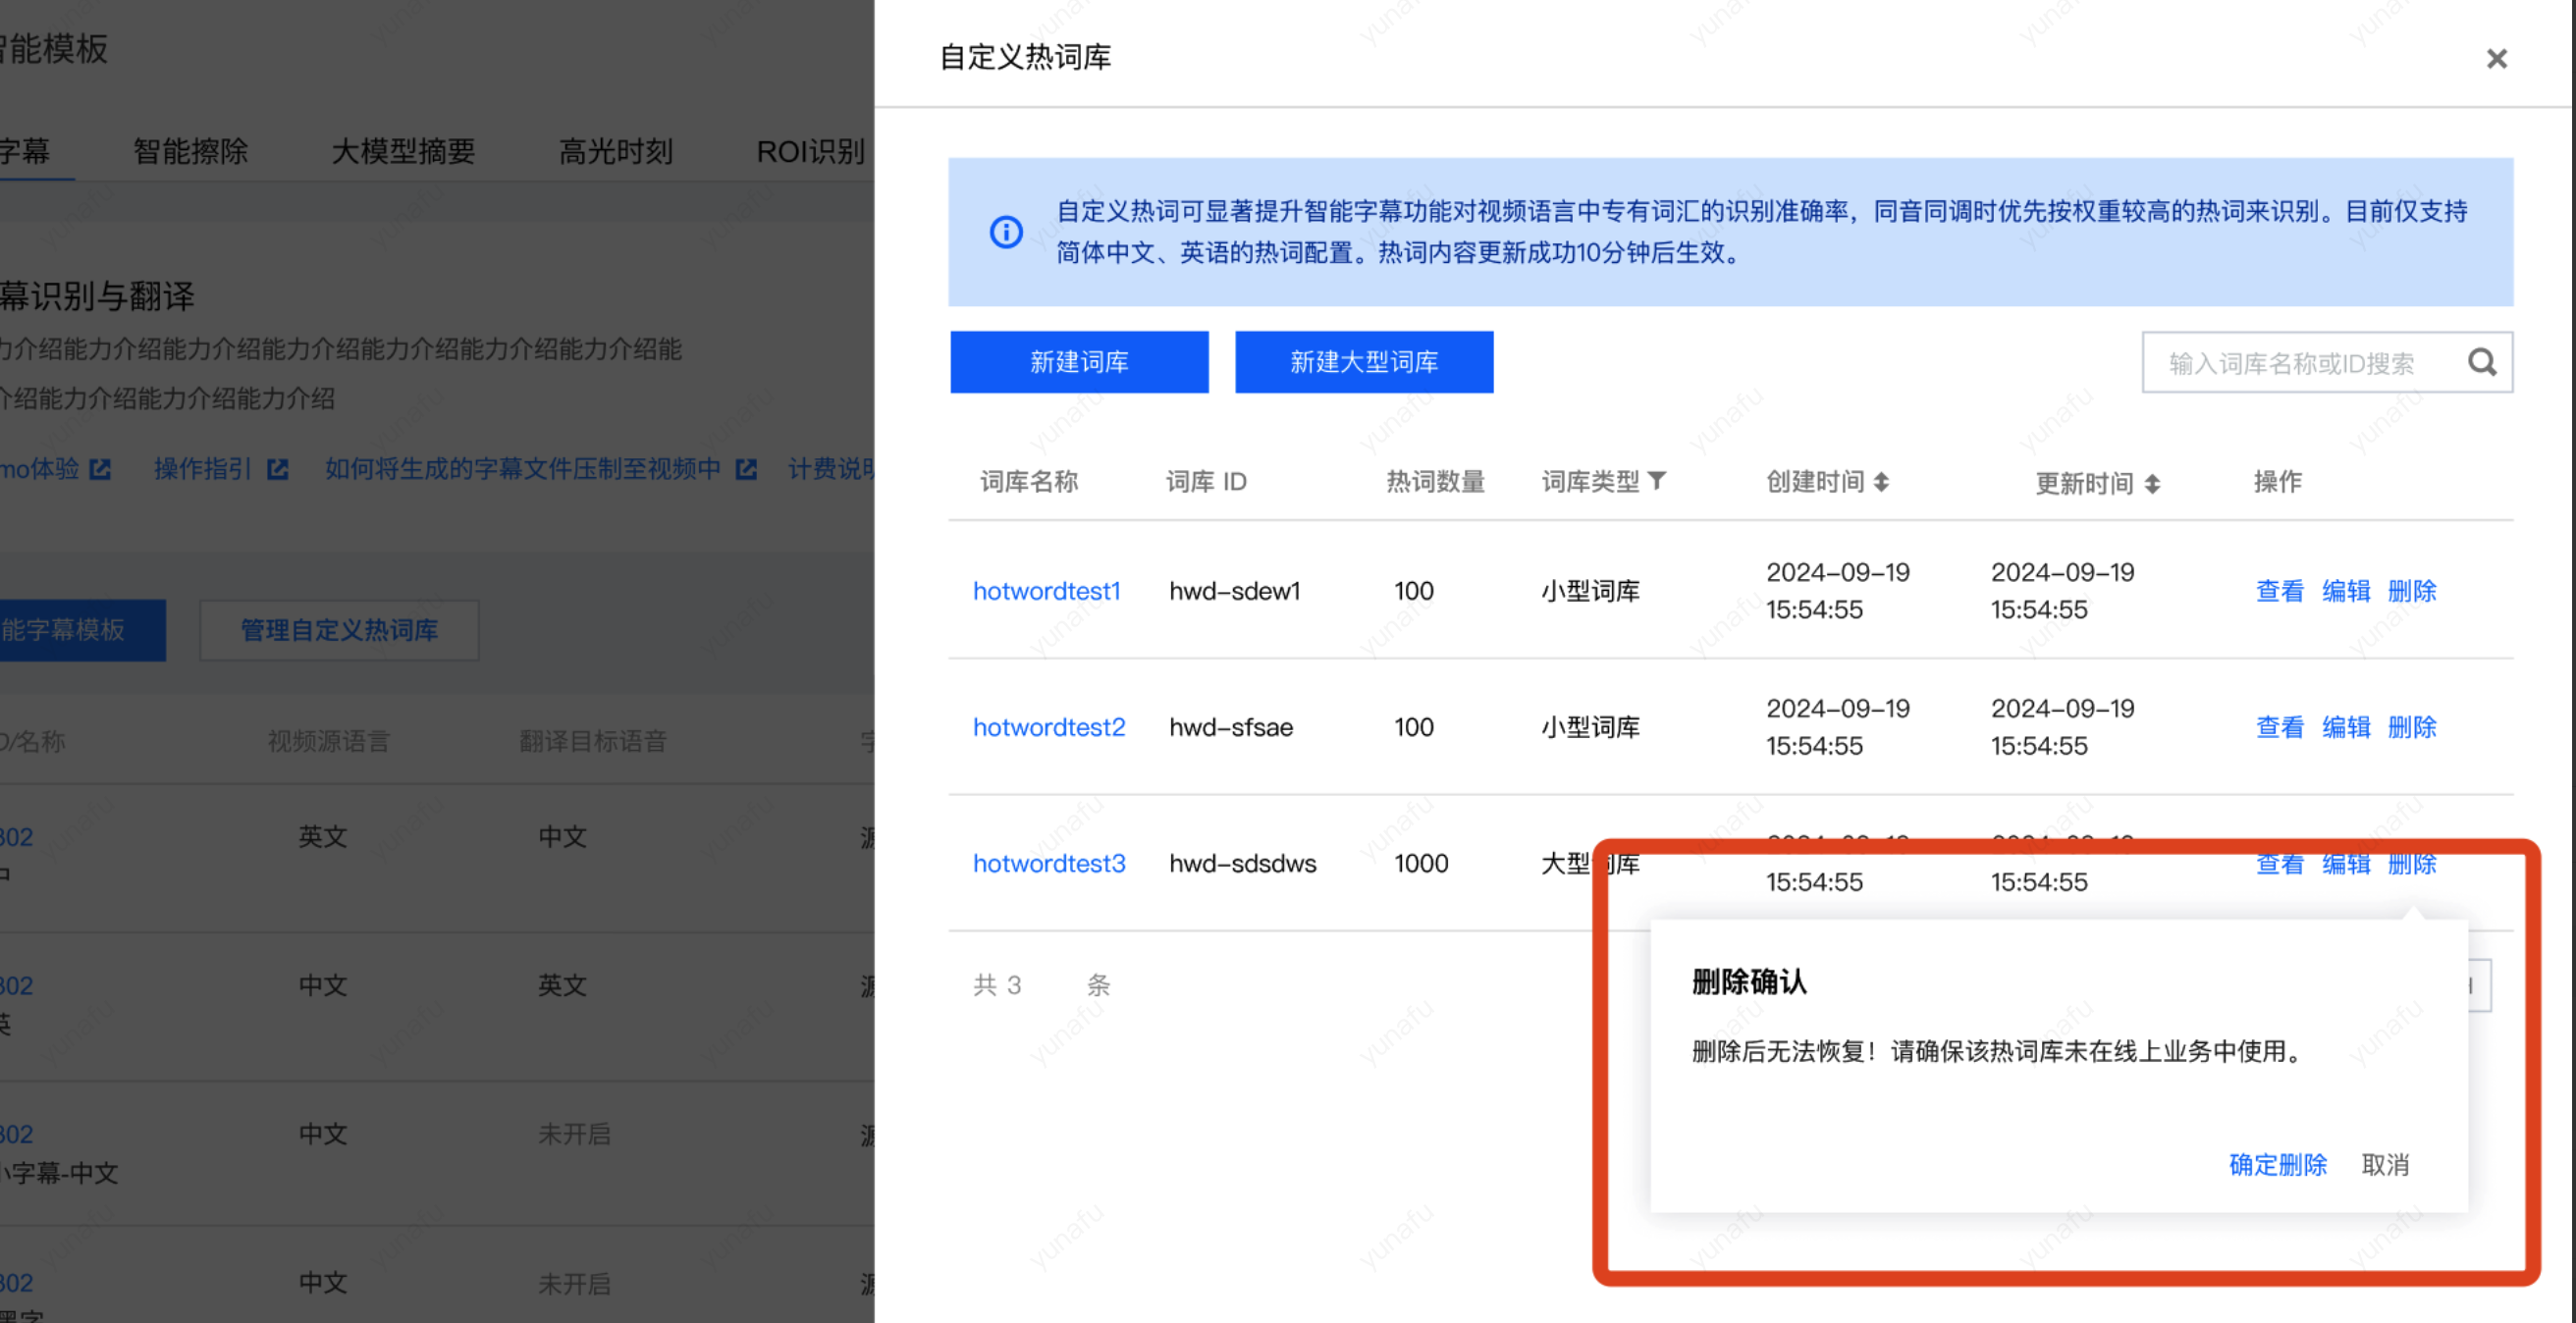Open 操作指引 link
Image resolution: width=2576 pixels, height=1323 pixels.
click(202, 469)
